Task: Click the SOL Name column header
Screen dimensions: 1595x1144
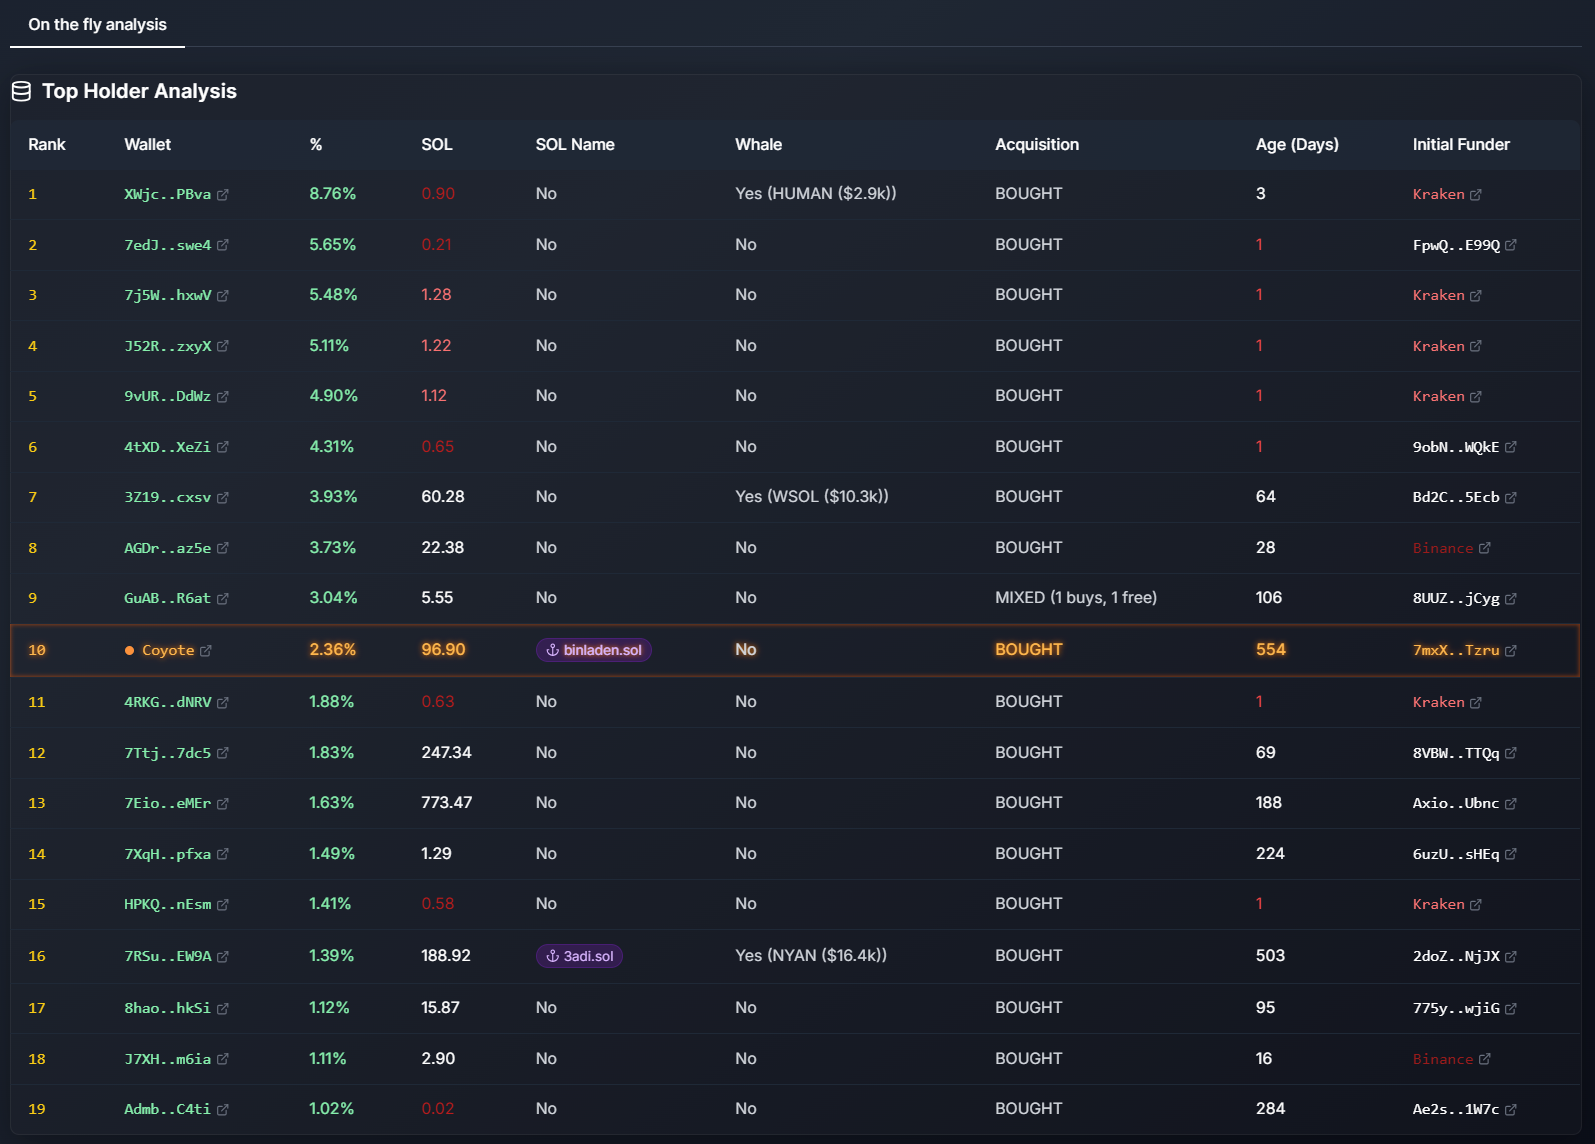Action: click(x=574, y=145)
